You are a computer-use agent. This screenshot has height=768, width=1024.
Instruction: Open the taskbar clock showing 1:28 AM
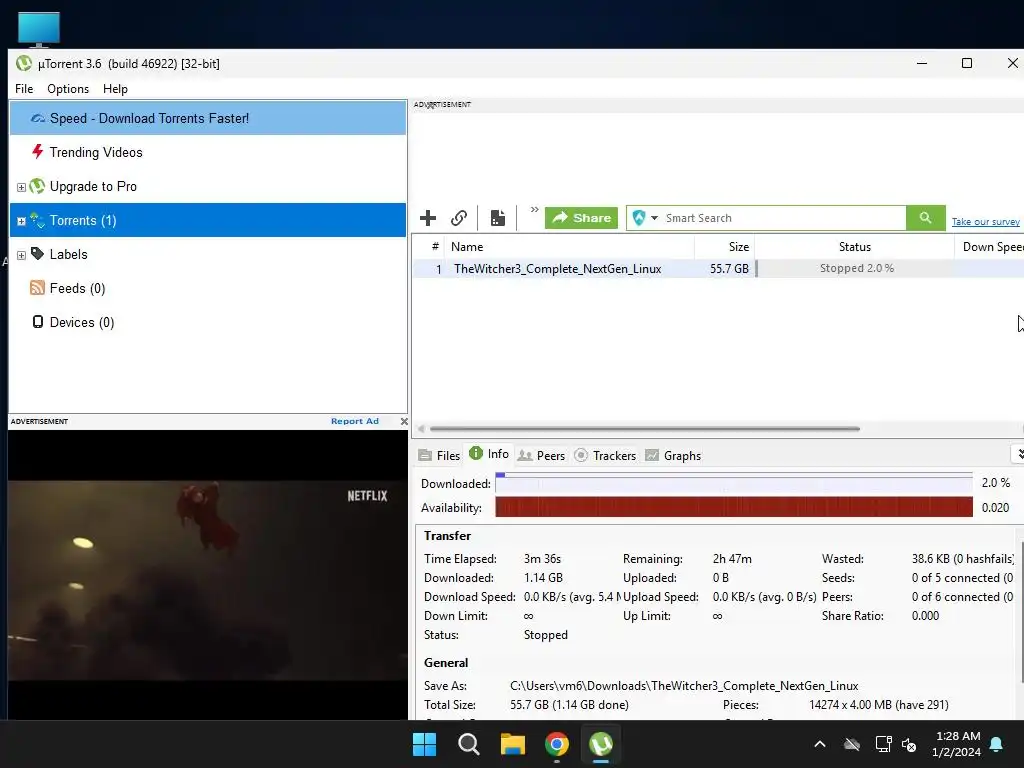[957, 744]
